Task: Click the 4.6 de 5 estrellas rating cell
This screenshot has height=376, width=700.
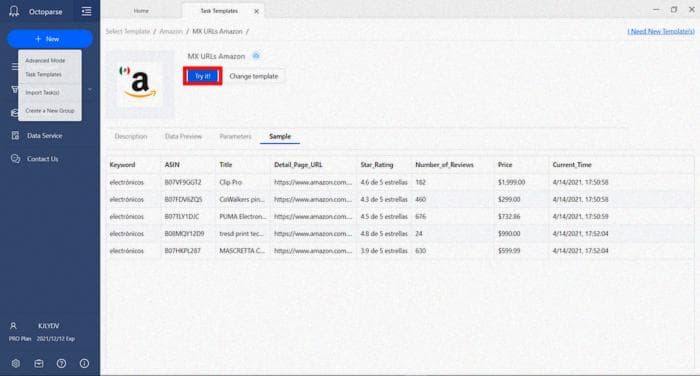Action: [384, 182]
